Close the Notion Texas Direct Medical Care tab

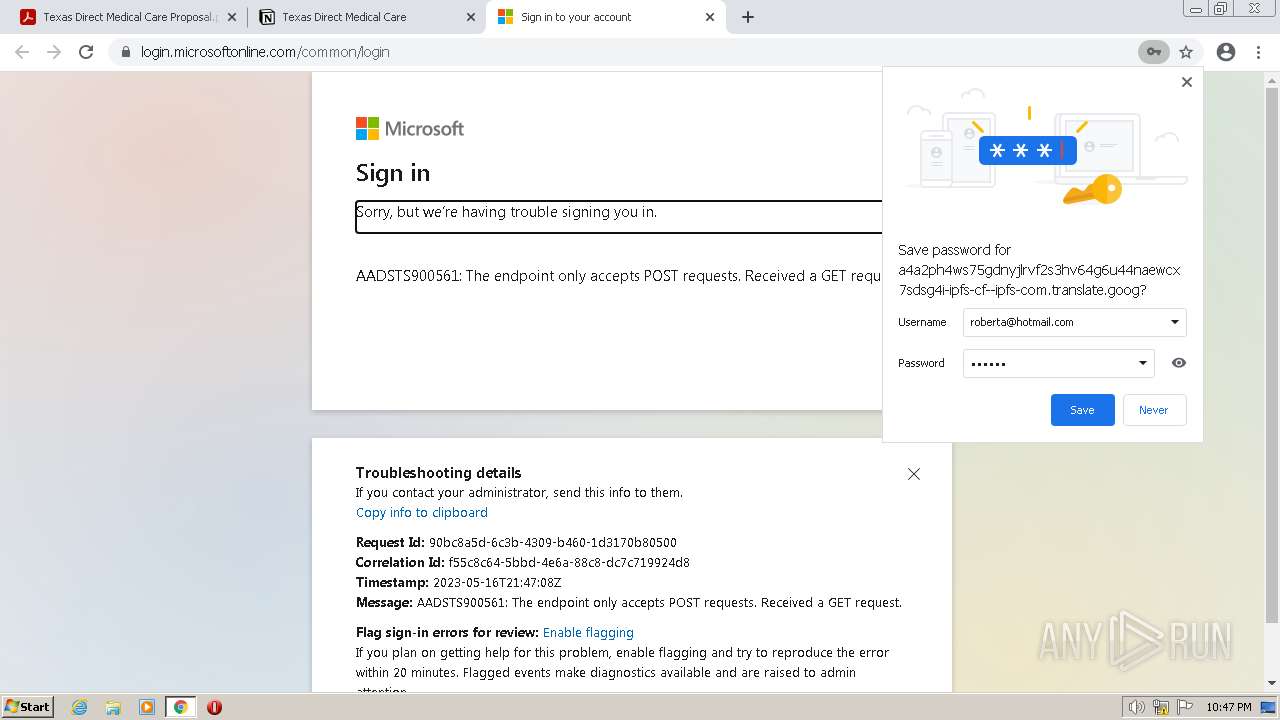(470, 17)
